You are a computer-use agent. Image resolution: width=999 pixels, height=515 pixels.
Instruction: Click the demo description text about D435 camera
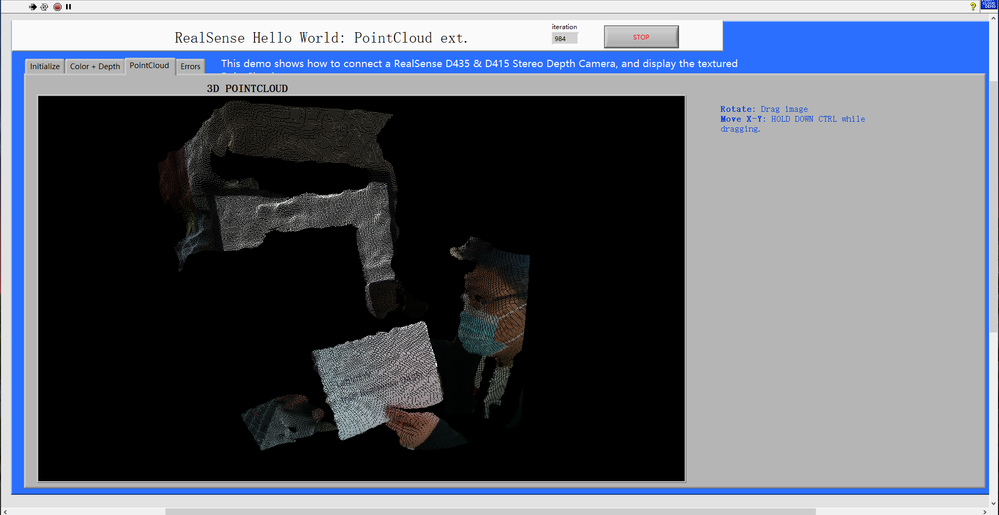point(479,64)
